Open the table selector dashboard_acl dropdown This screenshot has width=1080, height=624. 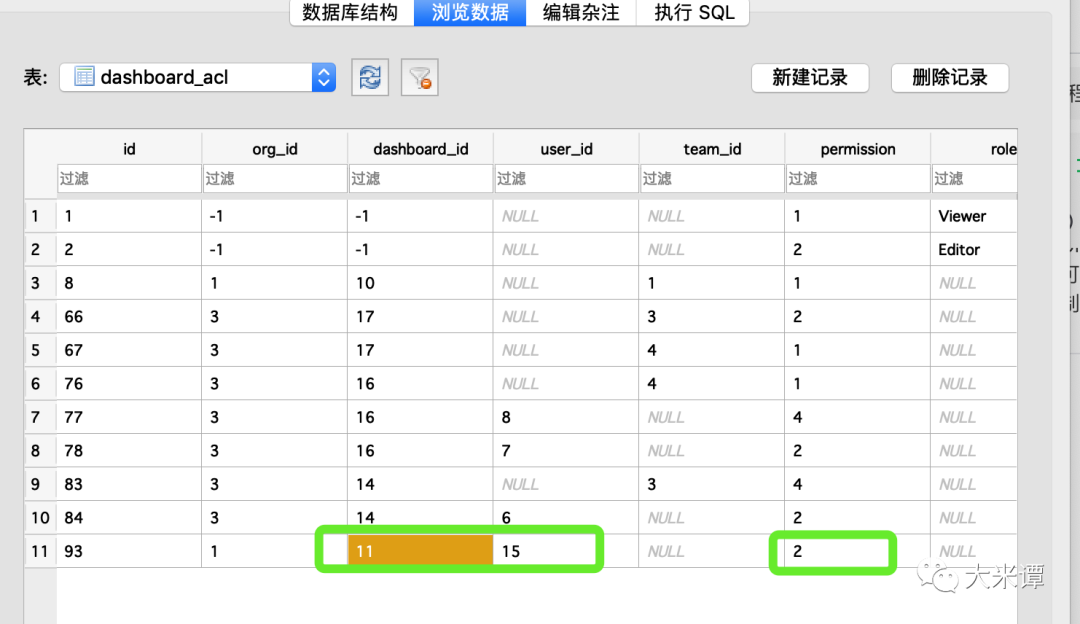[x=198, y=77]
